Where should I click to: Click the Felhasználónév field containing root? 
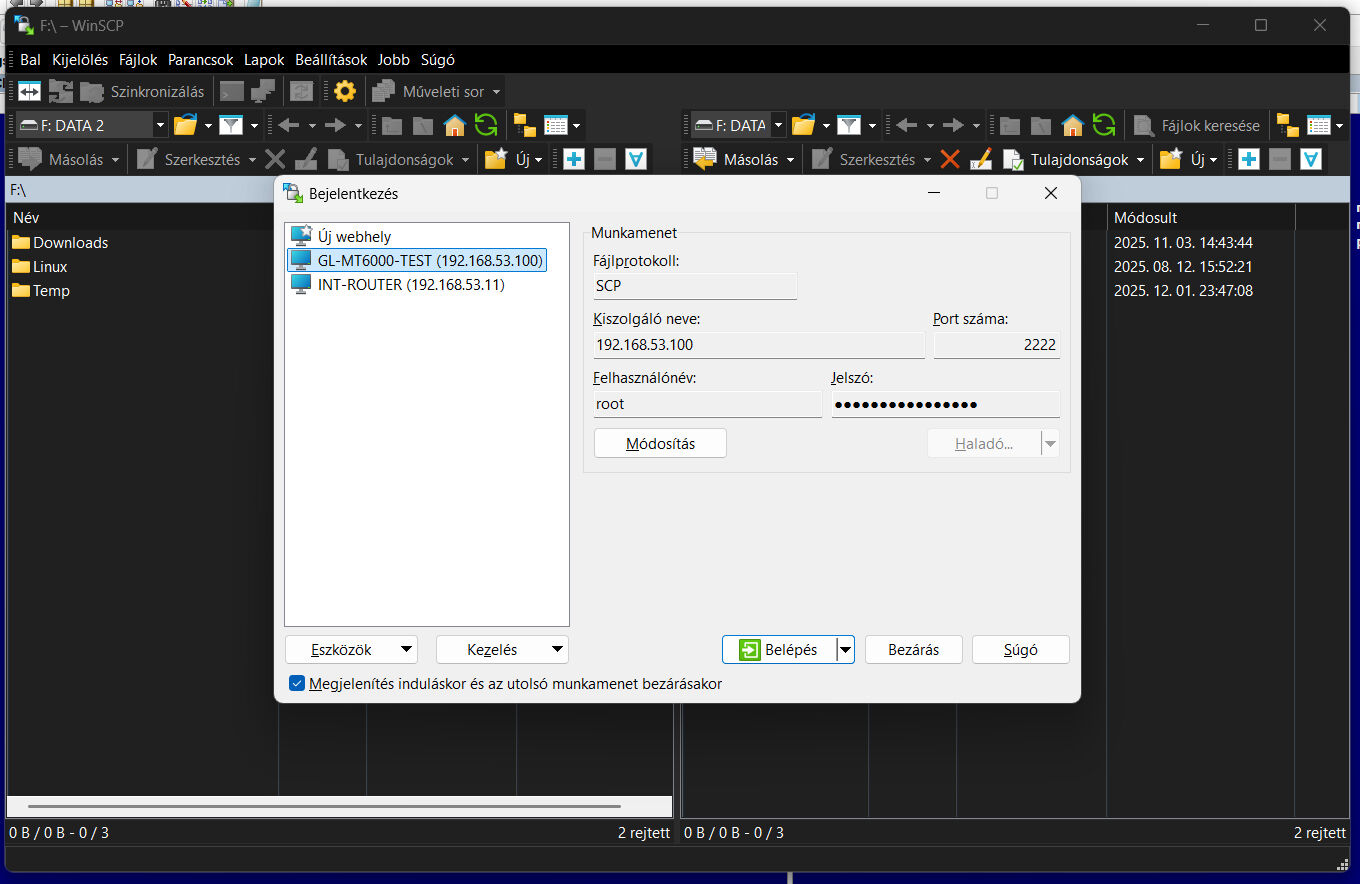[707, 404]
